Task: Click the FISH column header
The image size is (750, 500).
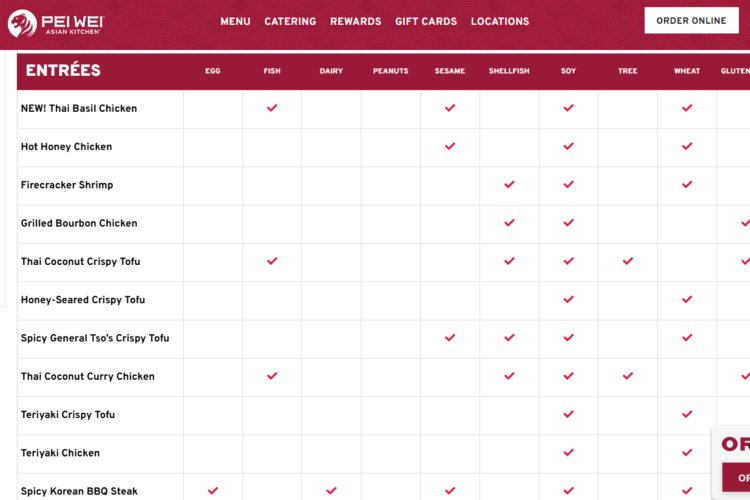Action: click(272, 71)
